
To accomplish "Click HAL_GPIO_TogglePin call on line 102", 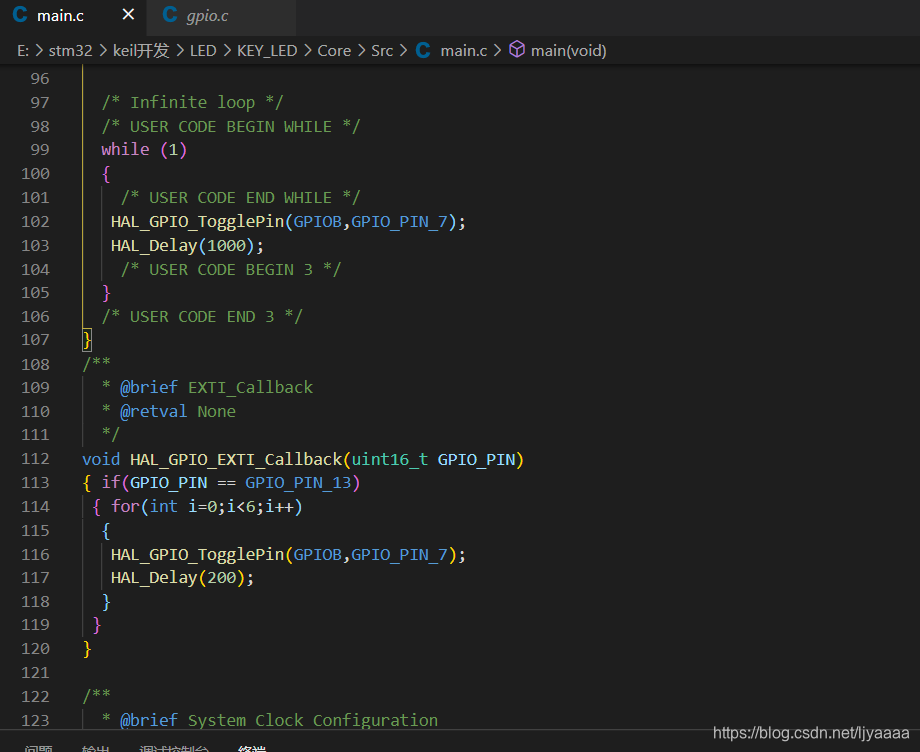I will 288,222.
